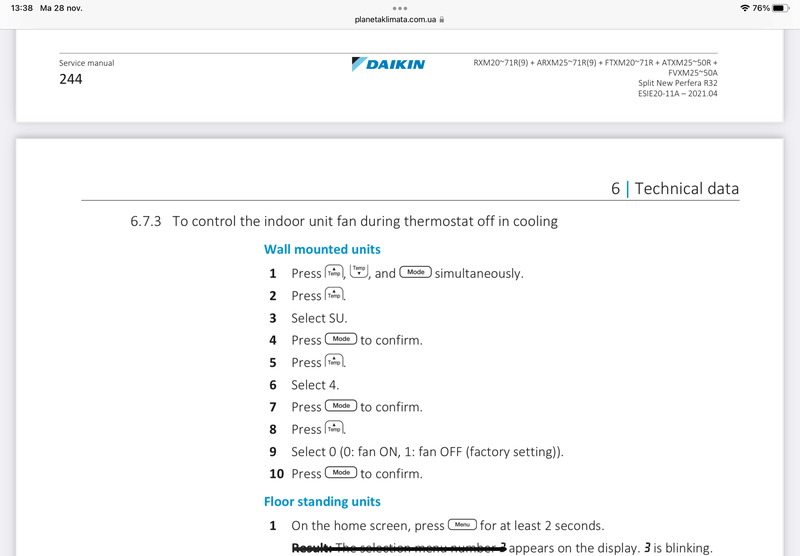Image resolution: width=800 pixels, height=556 pixels.
Task: Tap the battery indicator in status bar
Action: coord(780,7)
